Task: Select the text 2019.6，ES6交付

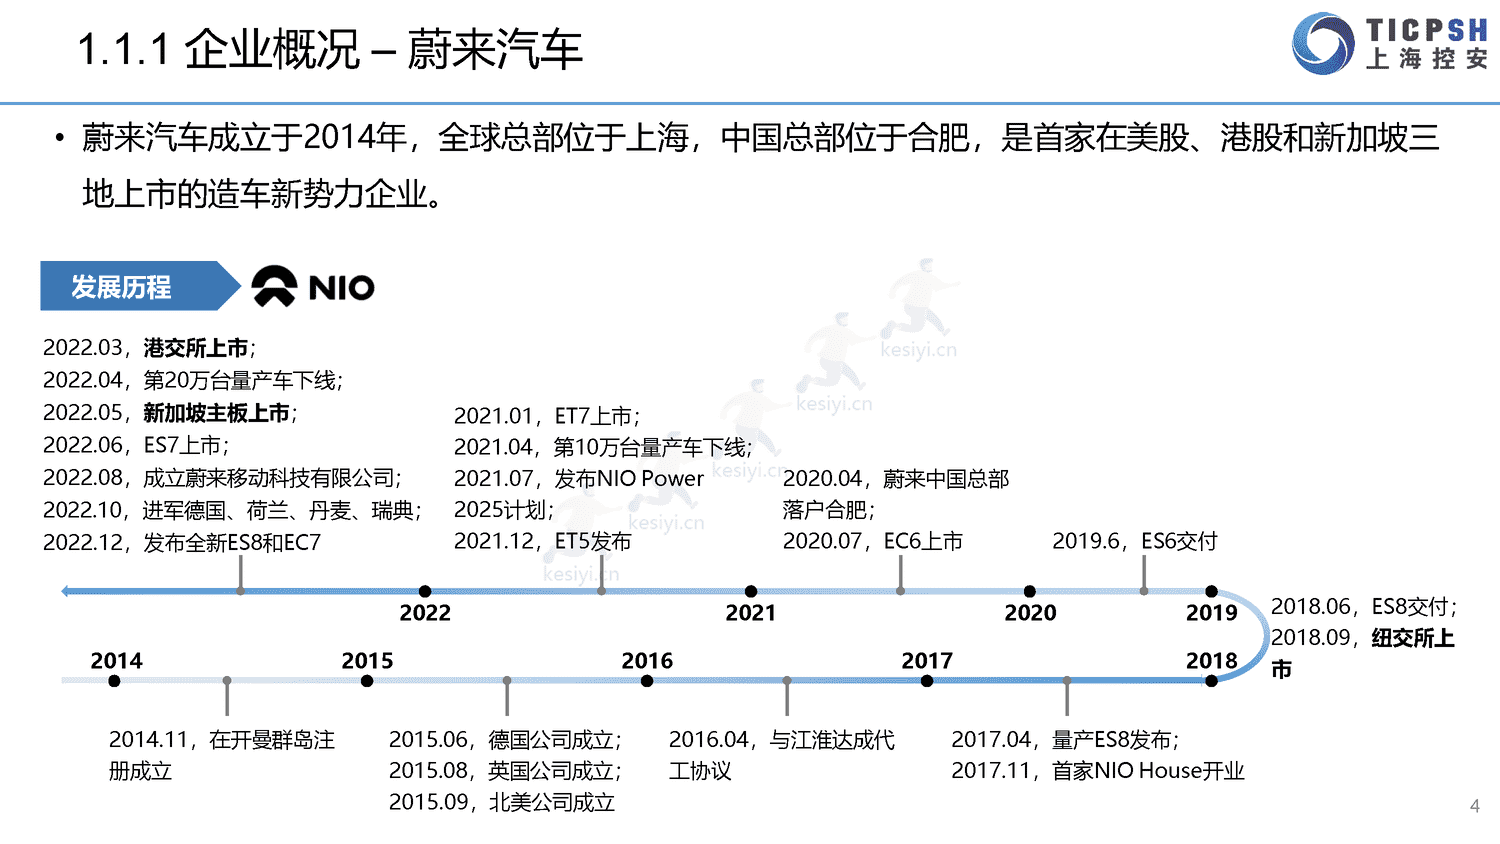Action: tap(1135, 541)
